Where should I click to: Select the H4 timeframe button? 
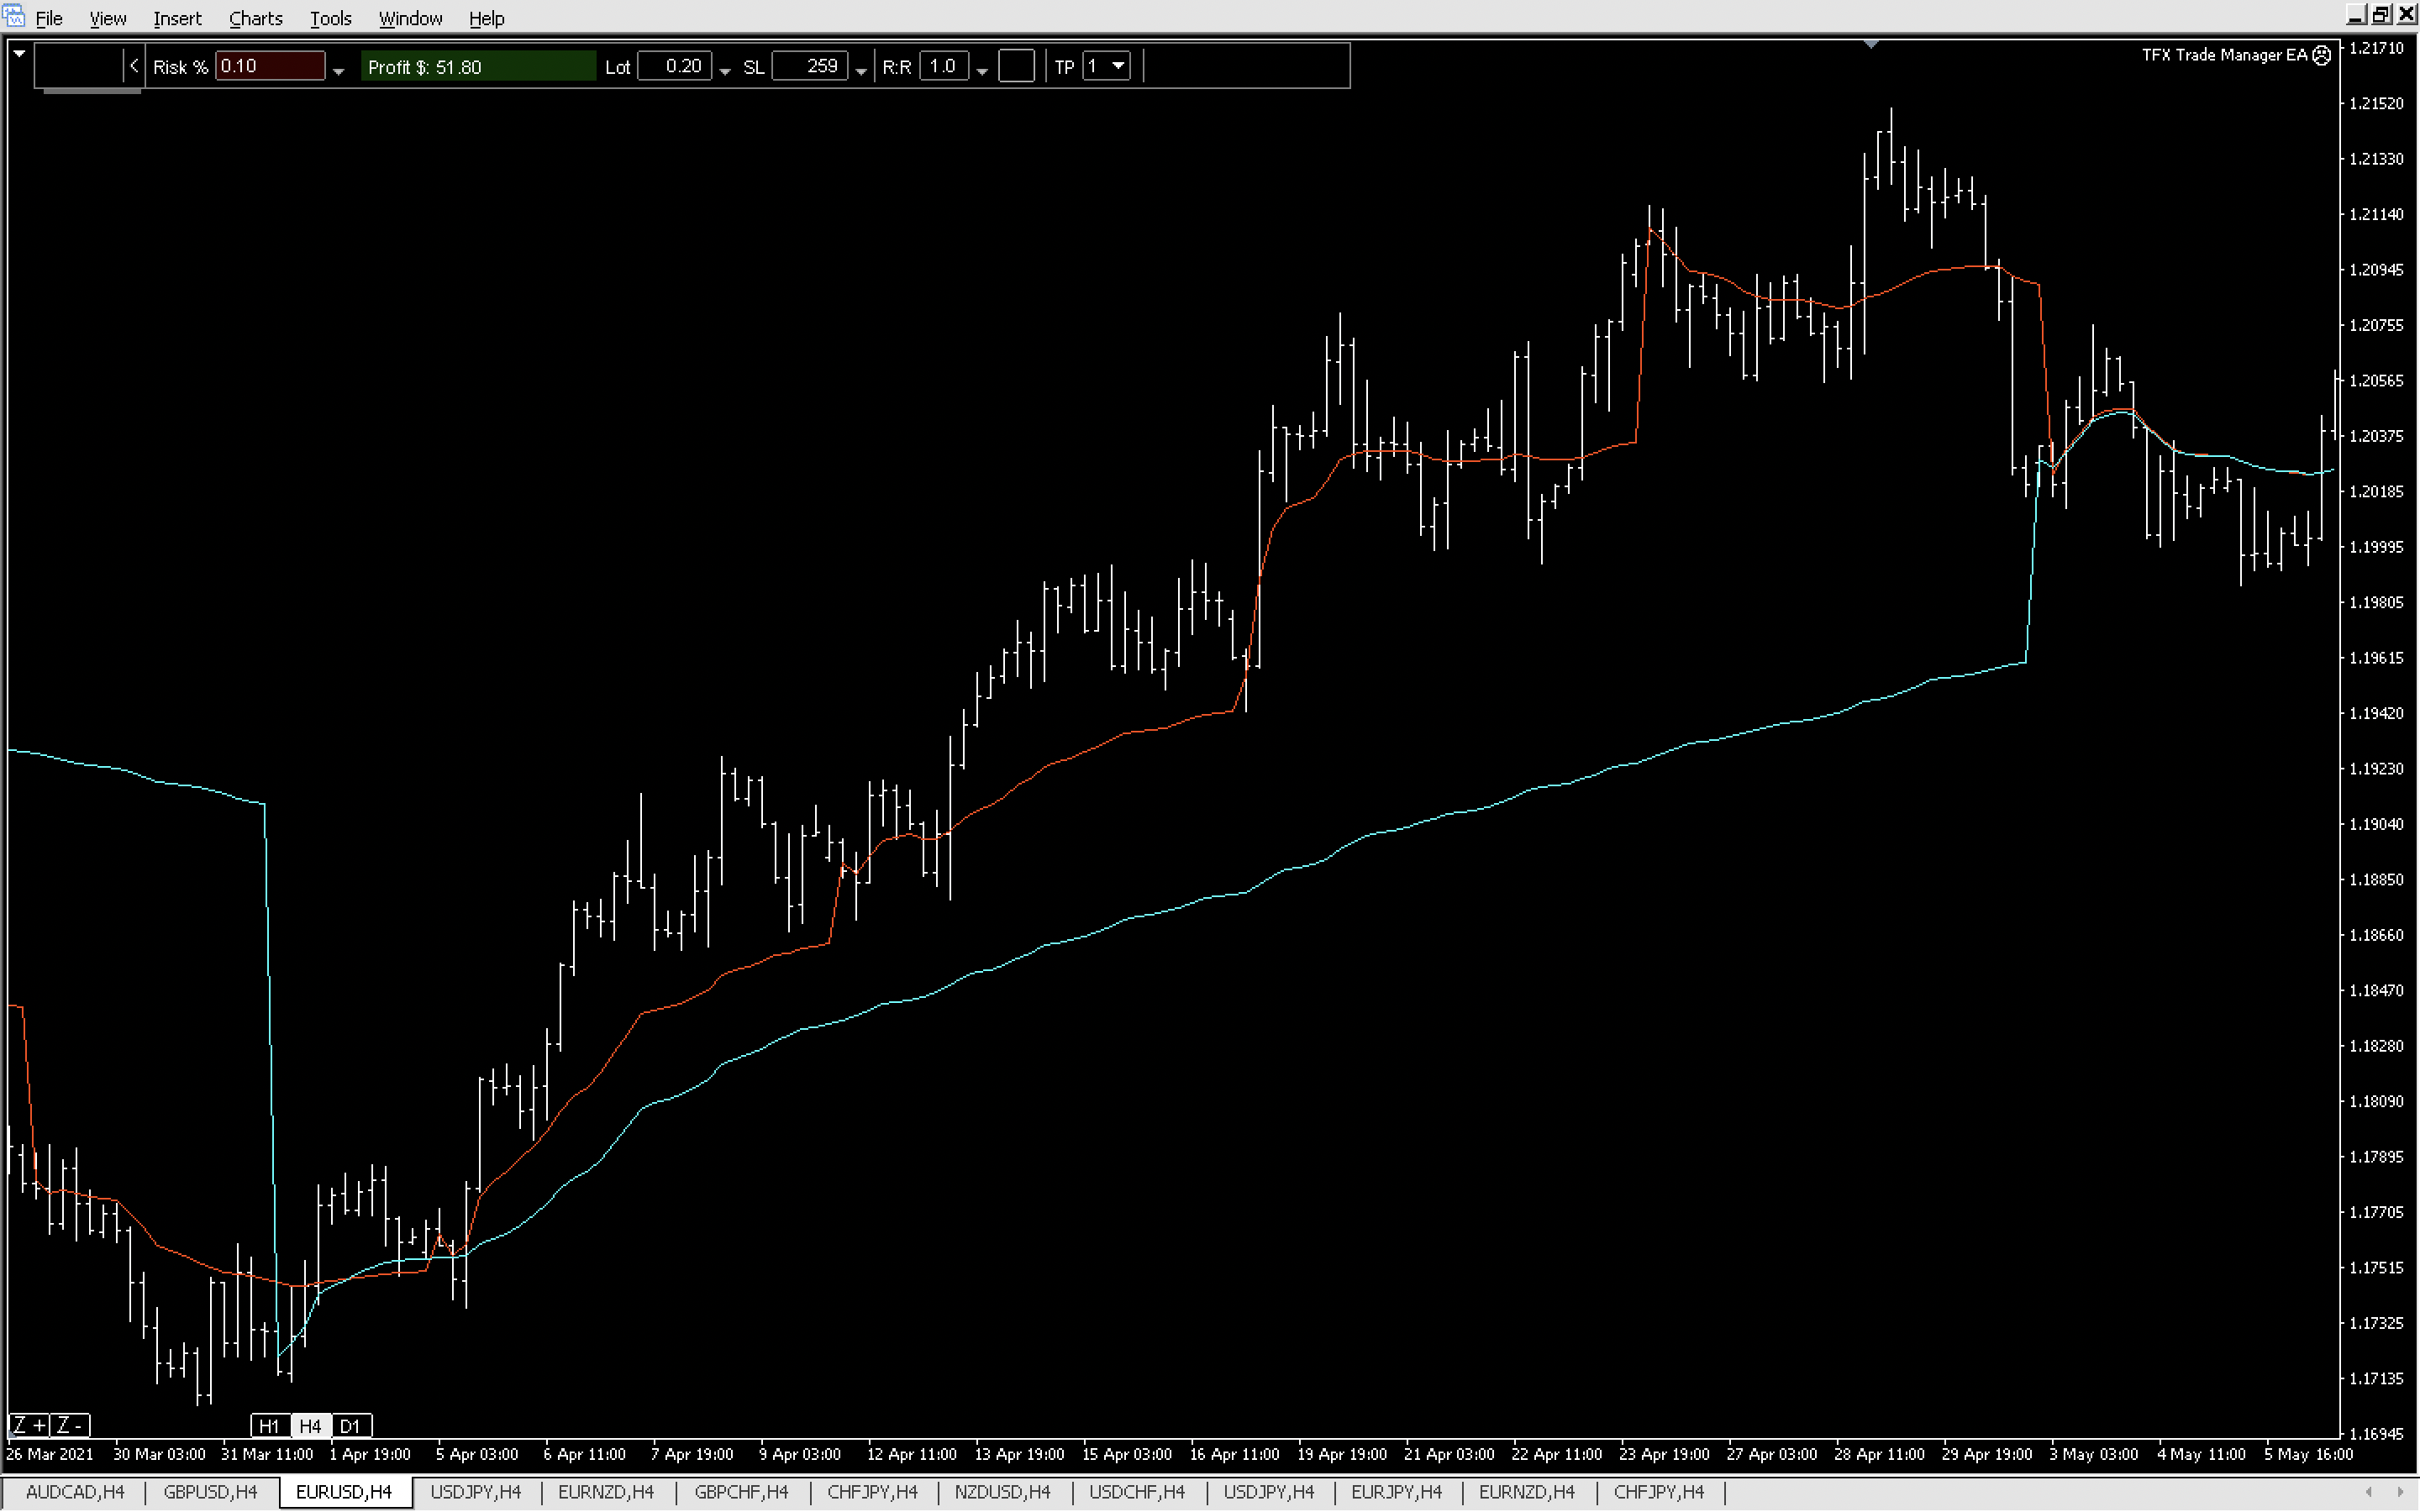pos(310,1425)
